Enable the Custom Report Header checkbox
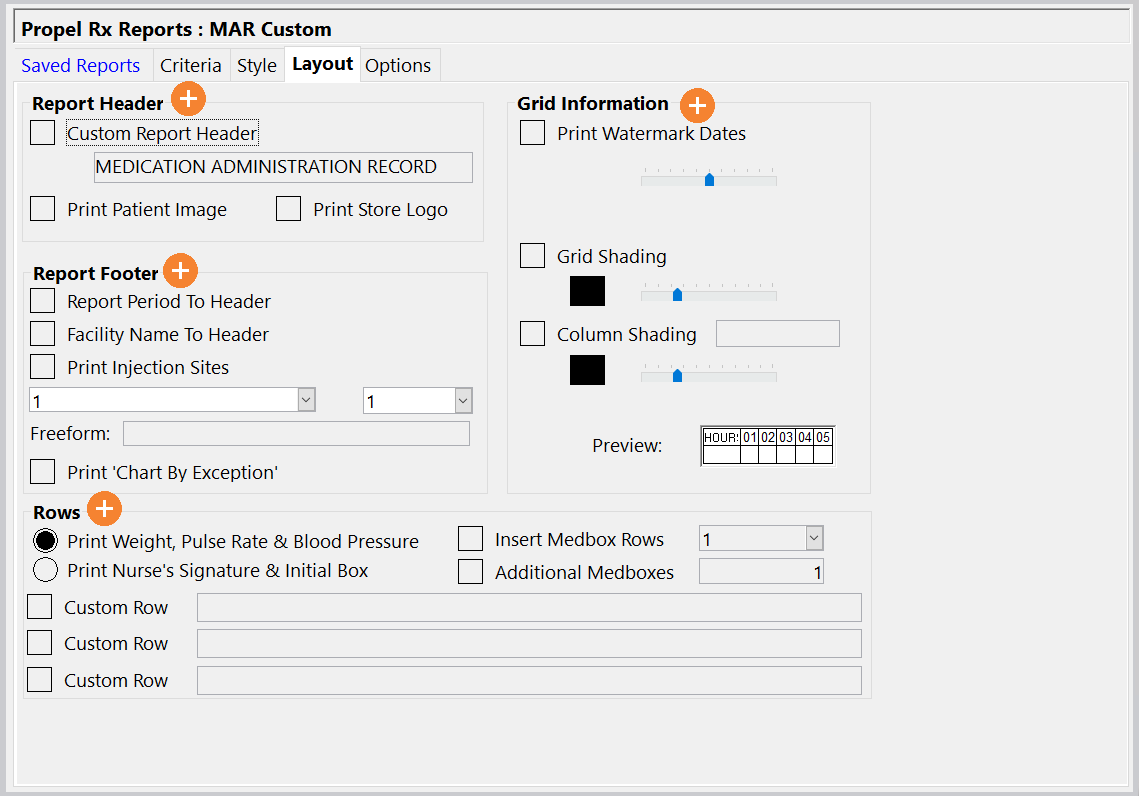This screenshot has width=1139, height=796. tap(43, 133)
